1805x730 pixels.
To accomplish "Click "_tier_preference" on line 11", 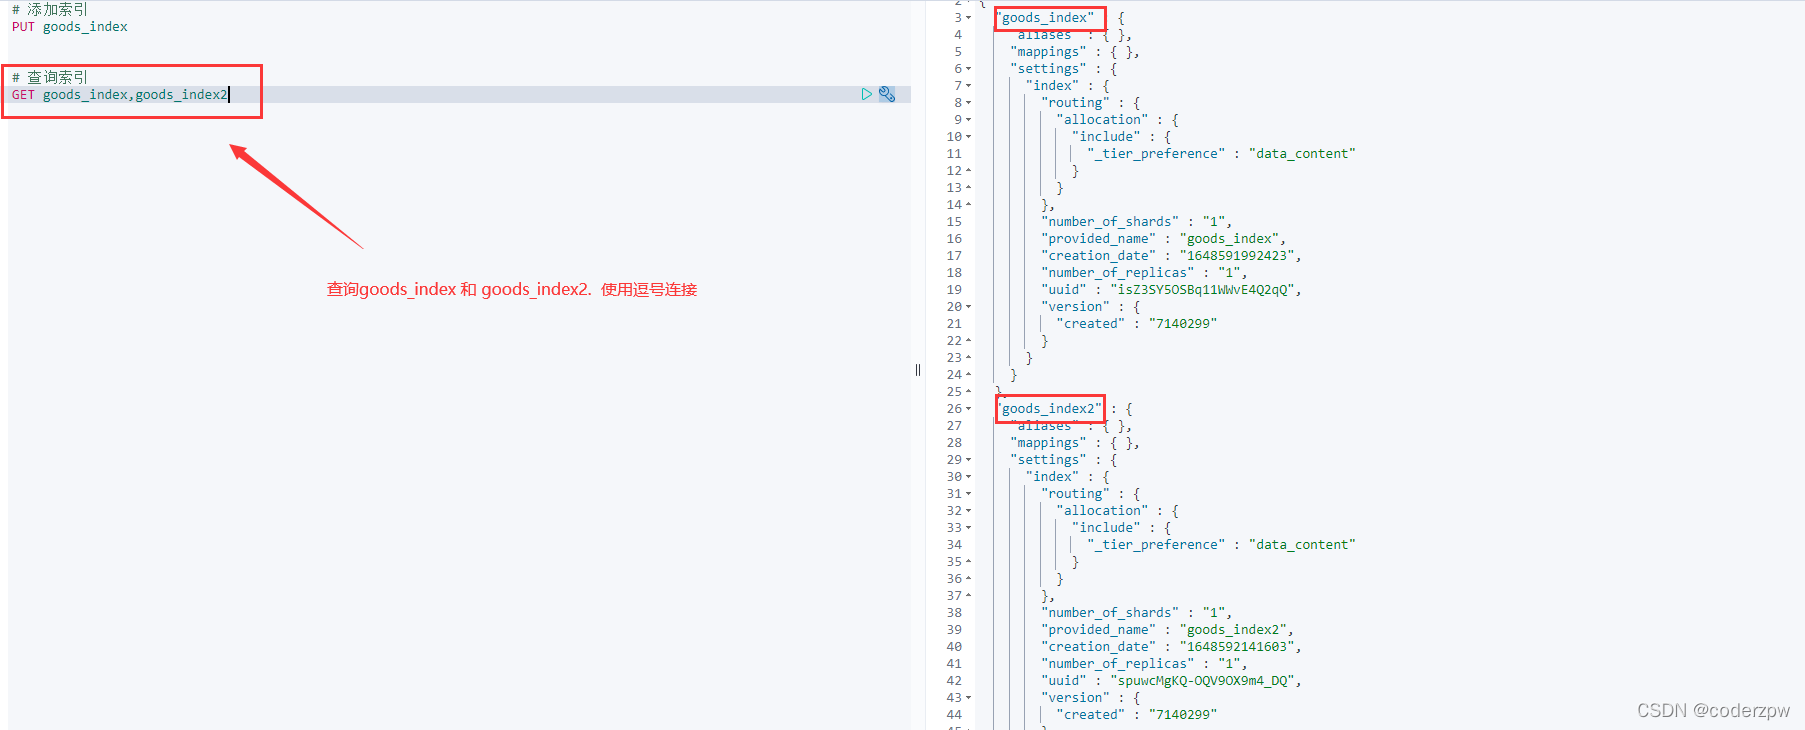I will click(x=1156, y=154).
